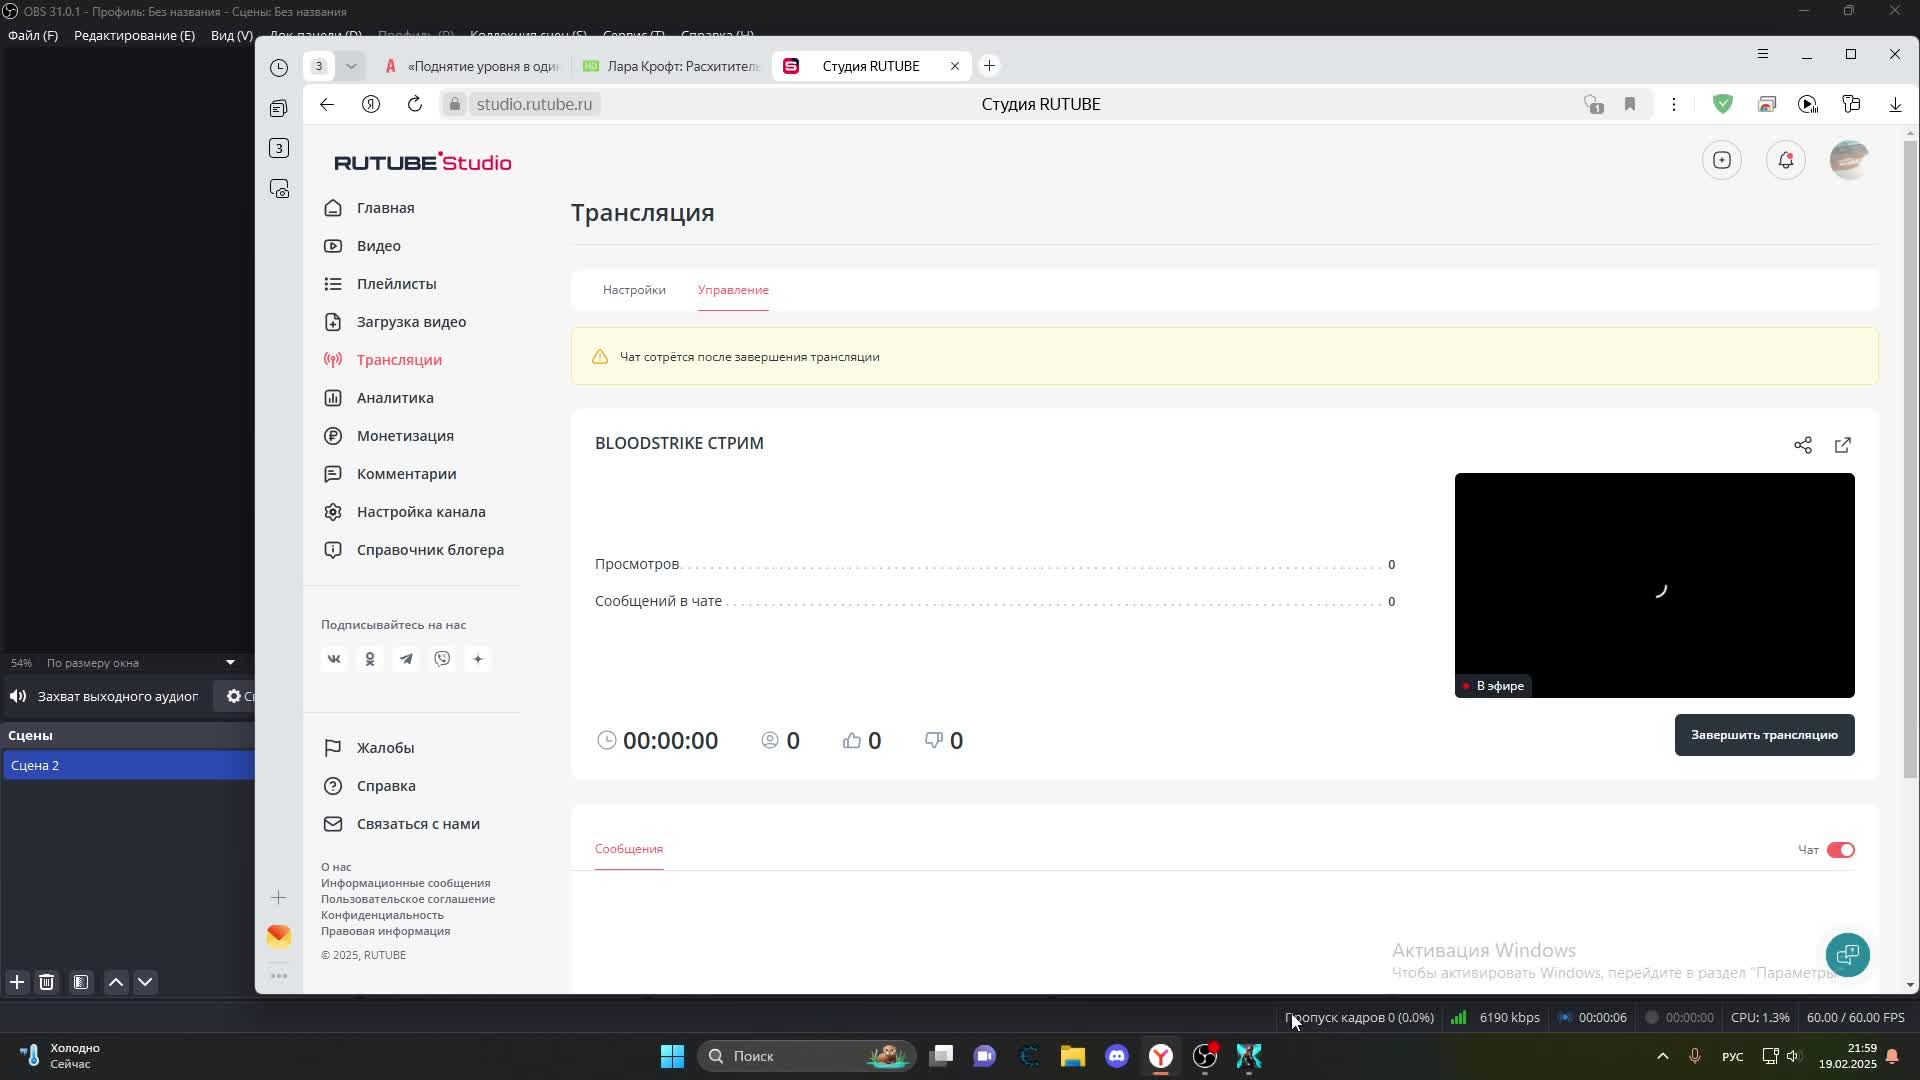This screenshot has height=1080, width=1920.
Task: Open the notifications bell in RUTUBE Studio
Action: point(1786,160)
